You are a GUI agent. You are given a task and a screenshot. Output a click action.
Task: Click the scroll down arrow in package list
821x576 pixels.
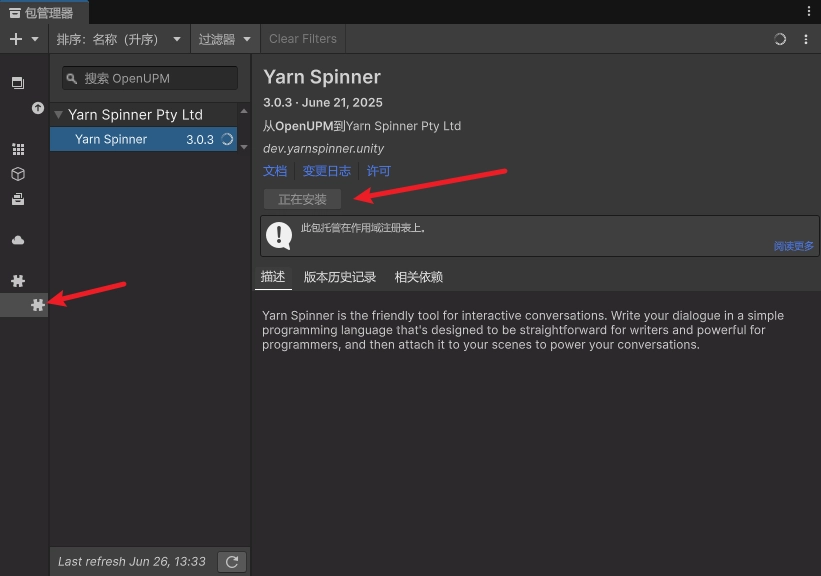click(x=244, y=147)
